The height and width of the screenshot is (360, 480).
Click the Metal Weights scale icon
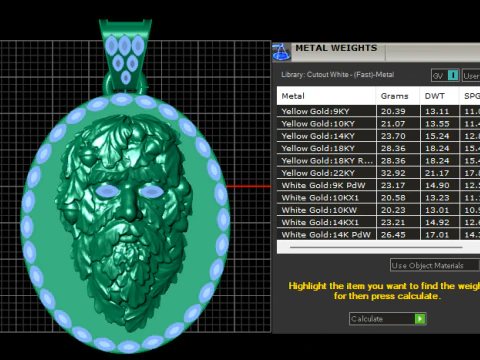coord(281,52)
